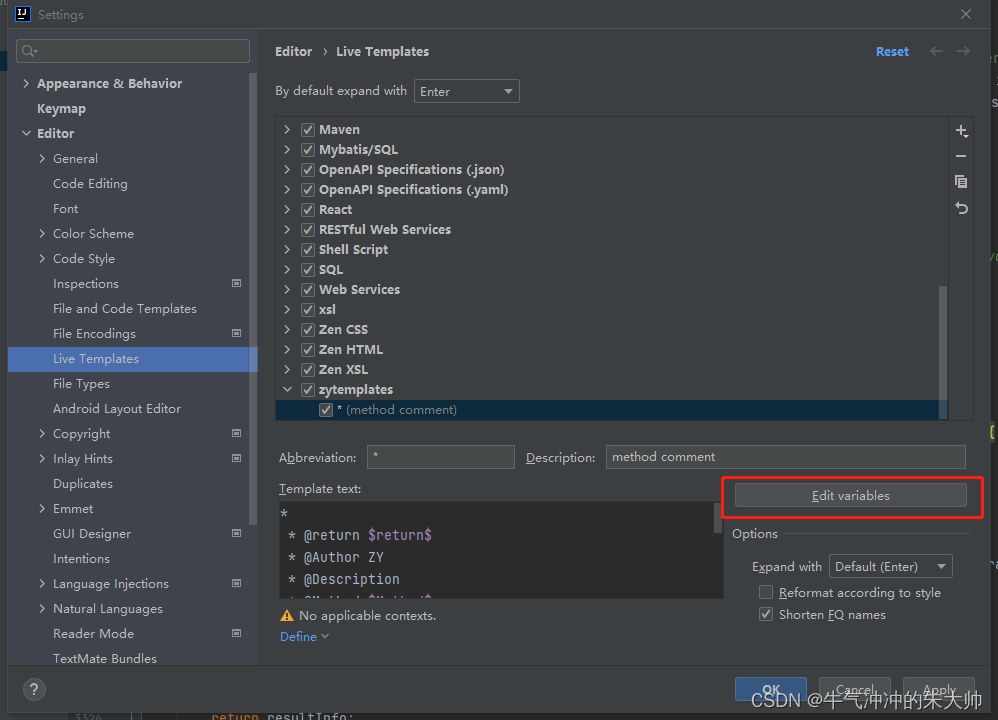
Task: Select File Types settings
Action: tap(81, 384)
